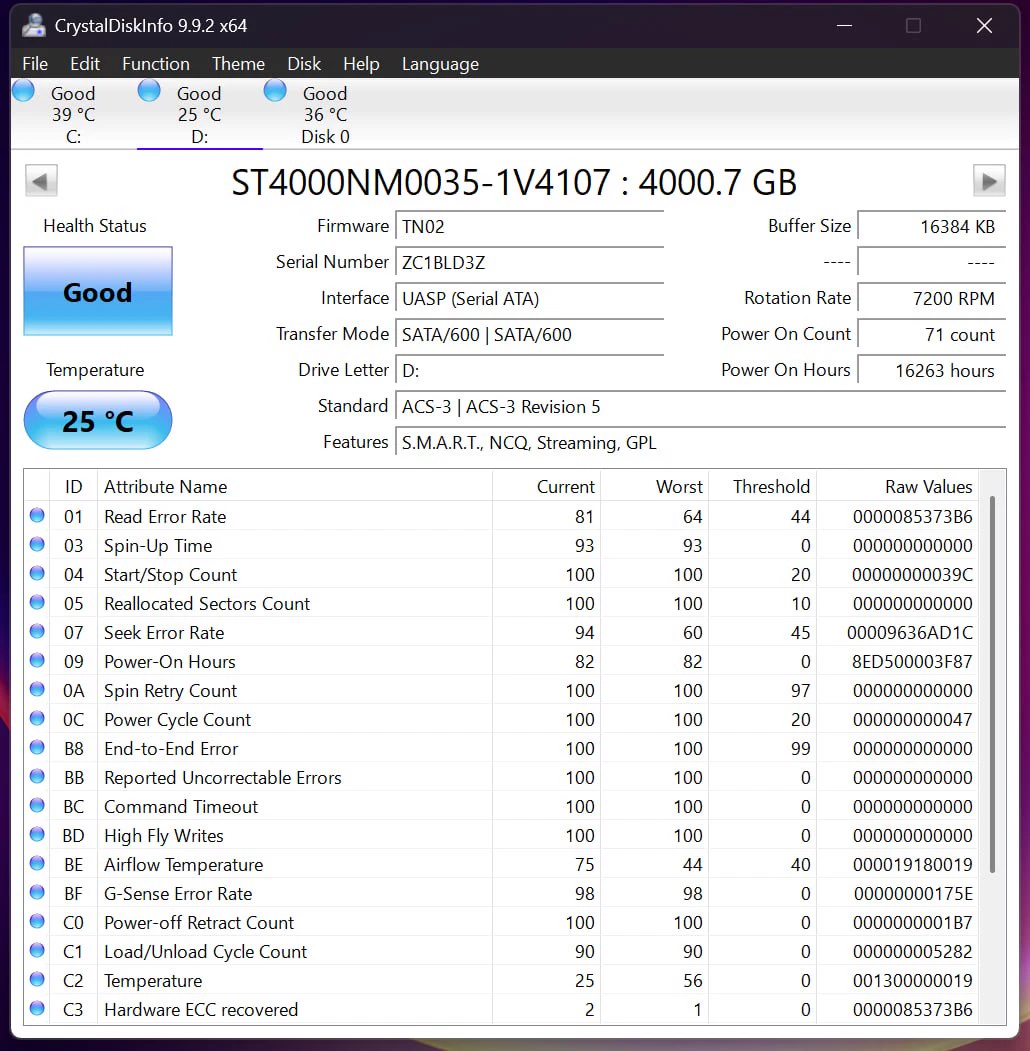Click status orb for End-to-End Error

coord(37,747)
